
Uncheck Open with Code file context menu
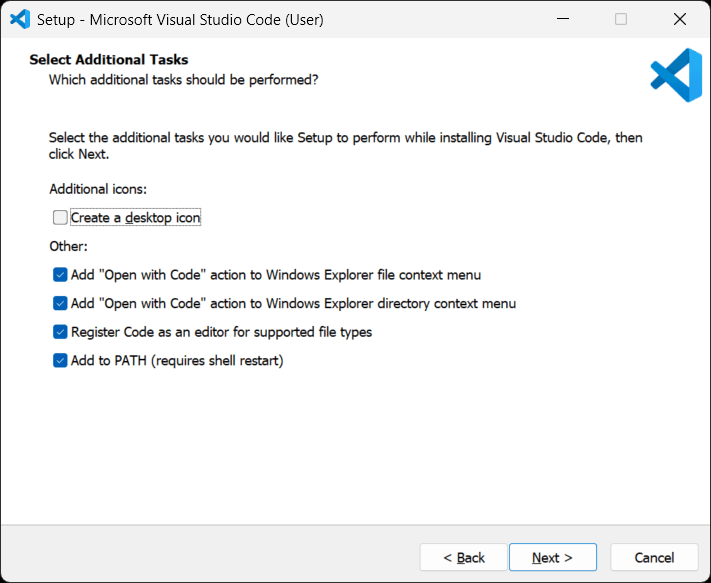coord(60,275)
